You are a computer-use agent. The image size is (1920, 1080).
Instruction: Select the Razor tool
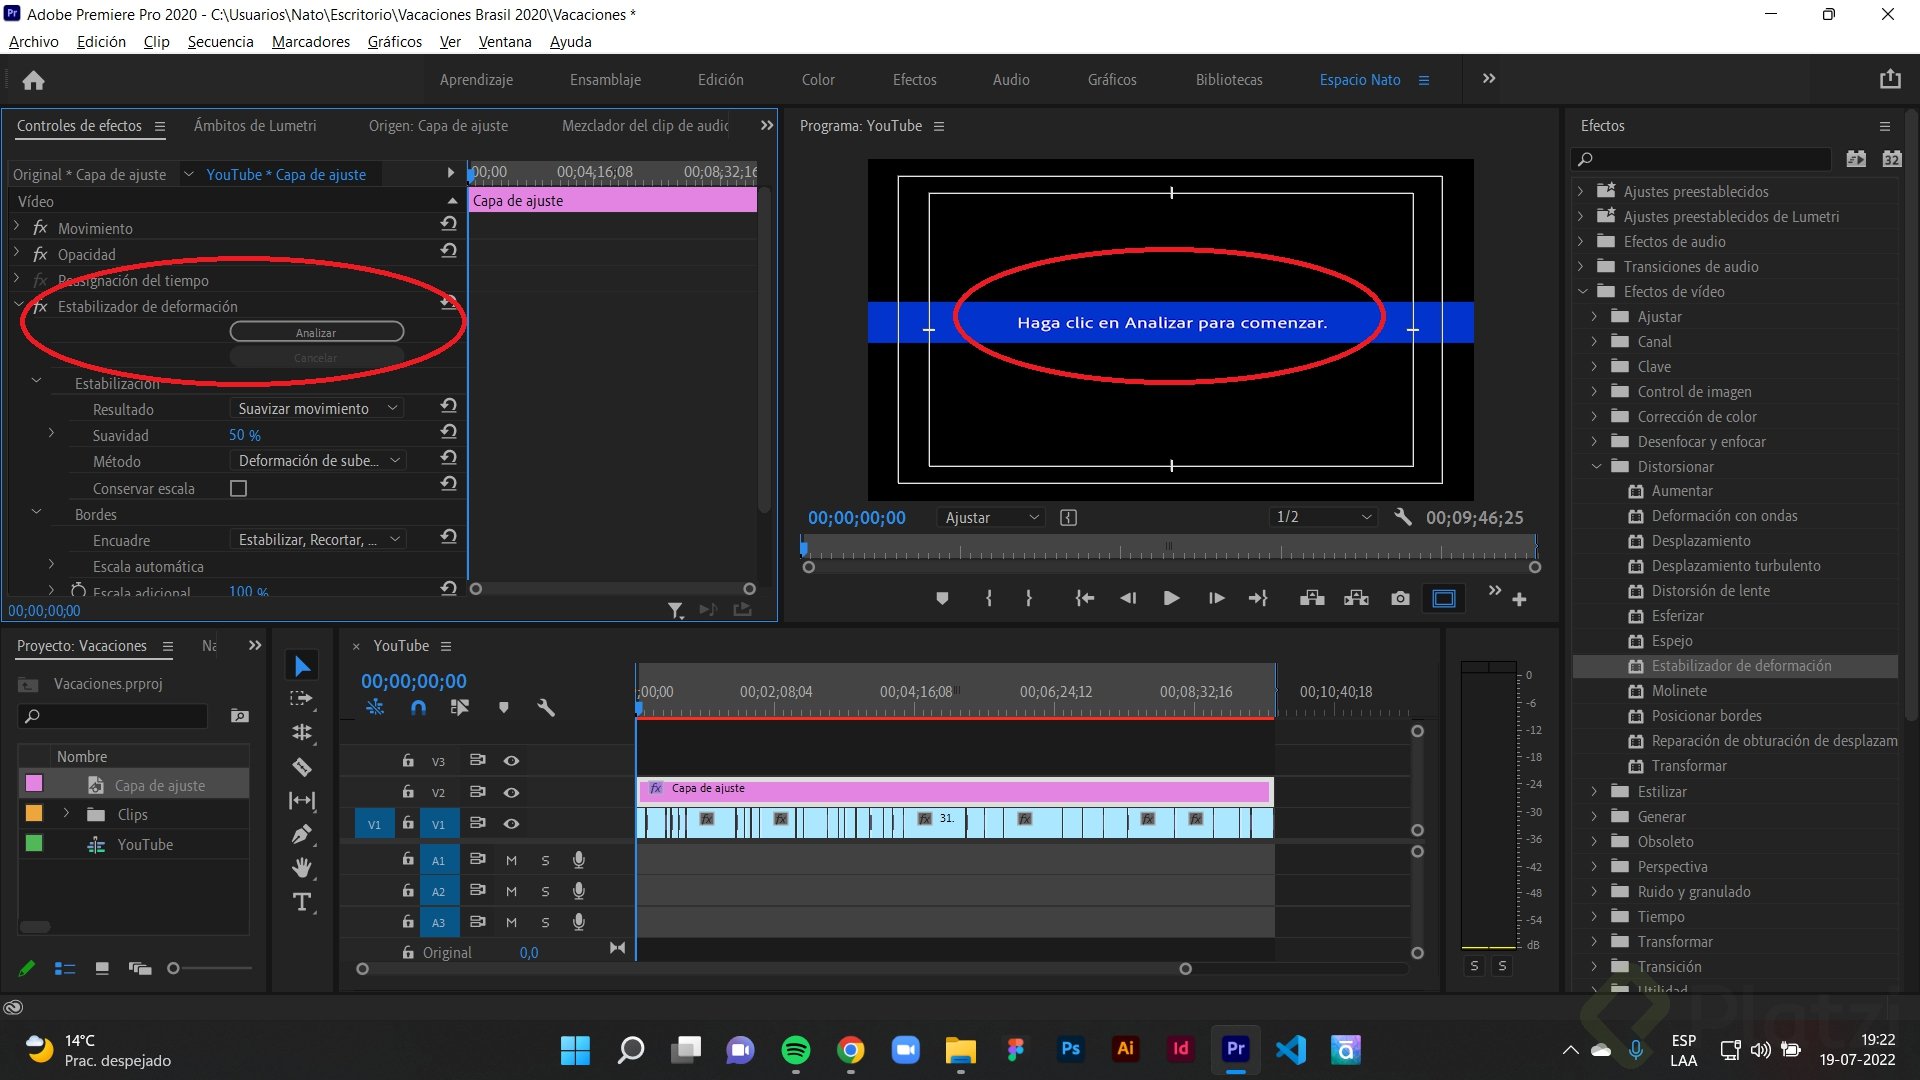coord(302,767)
